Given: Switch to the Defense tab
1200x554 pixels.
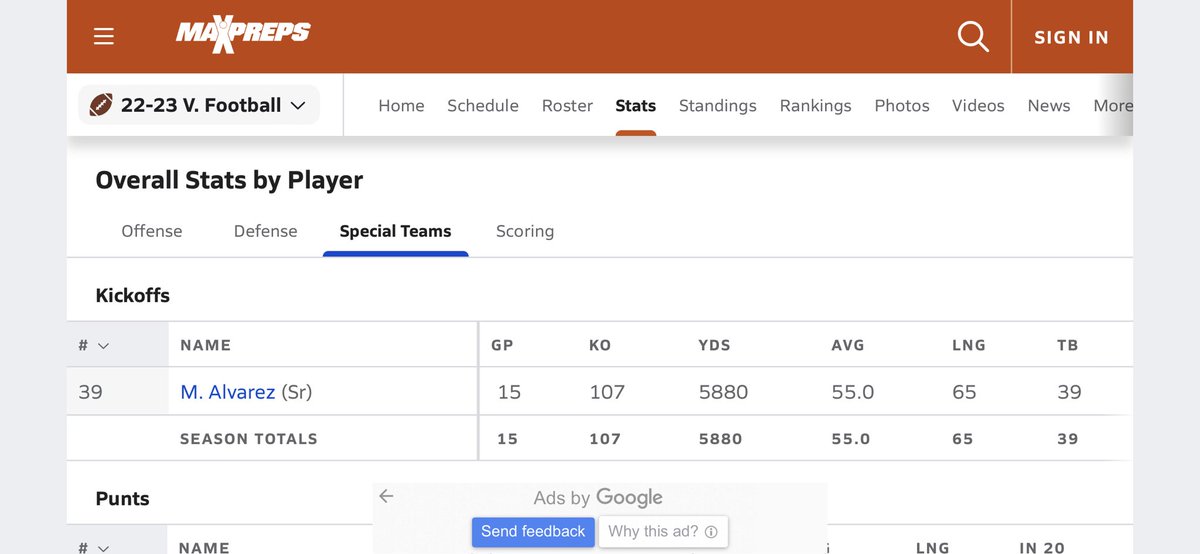Looking at the screenshot, I should [x=266, y=231].
